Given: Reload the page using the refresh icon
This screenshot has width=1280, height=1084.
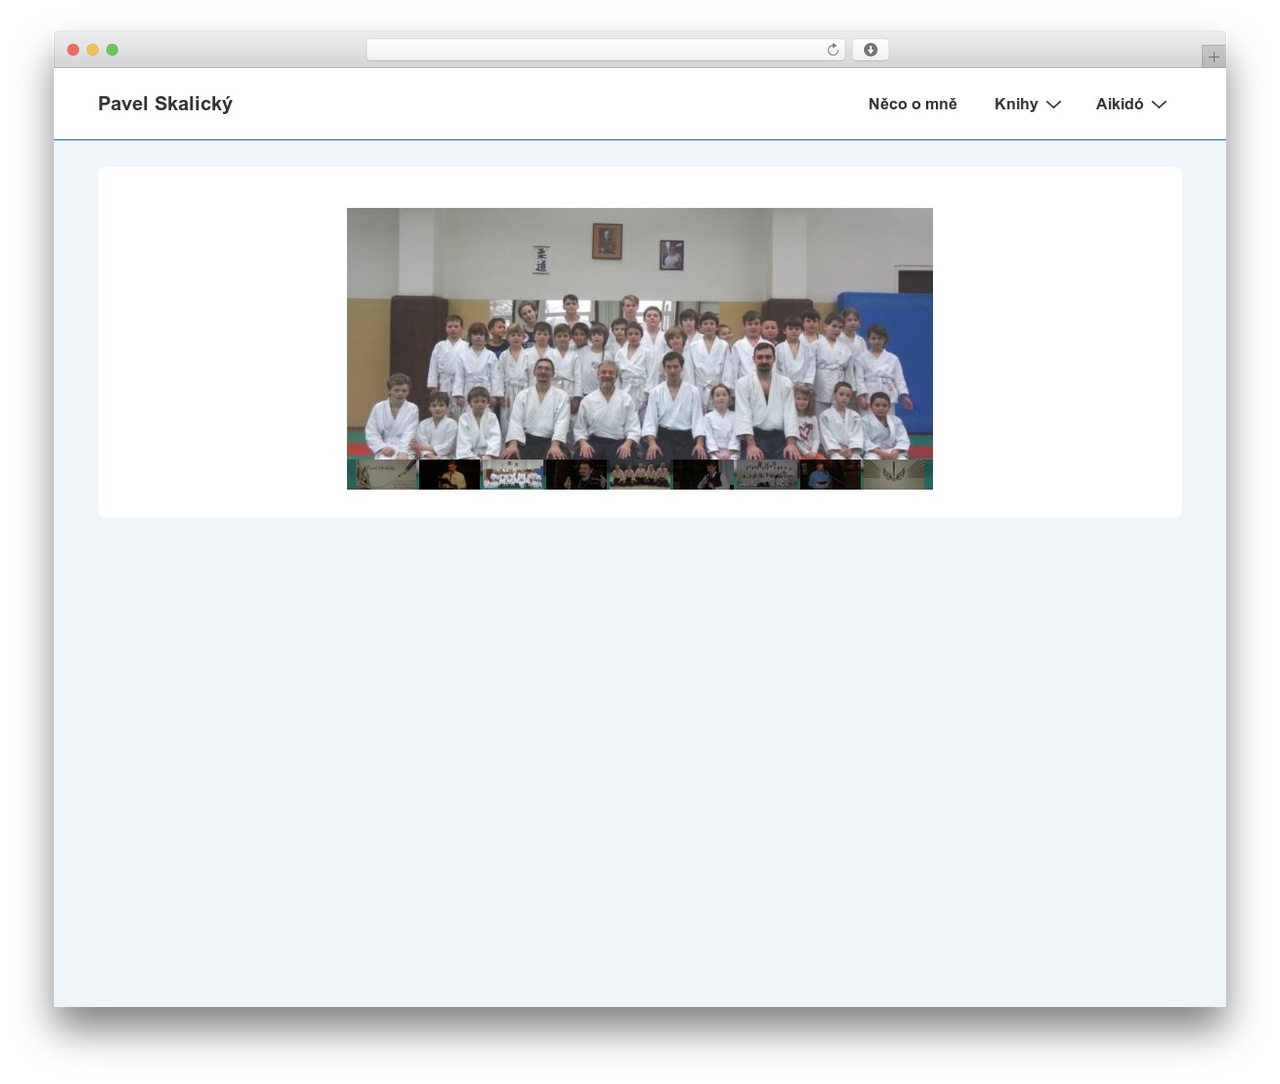Looking at the screenshot, I should [x=832, y=50].
